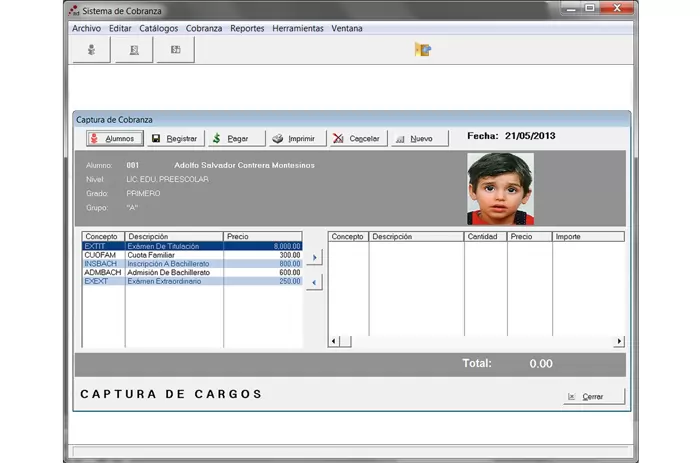Click the first student icon in main toolbar
Image resolution: width=700 pixels, height=463 pixels.
pos(92,49)
